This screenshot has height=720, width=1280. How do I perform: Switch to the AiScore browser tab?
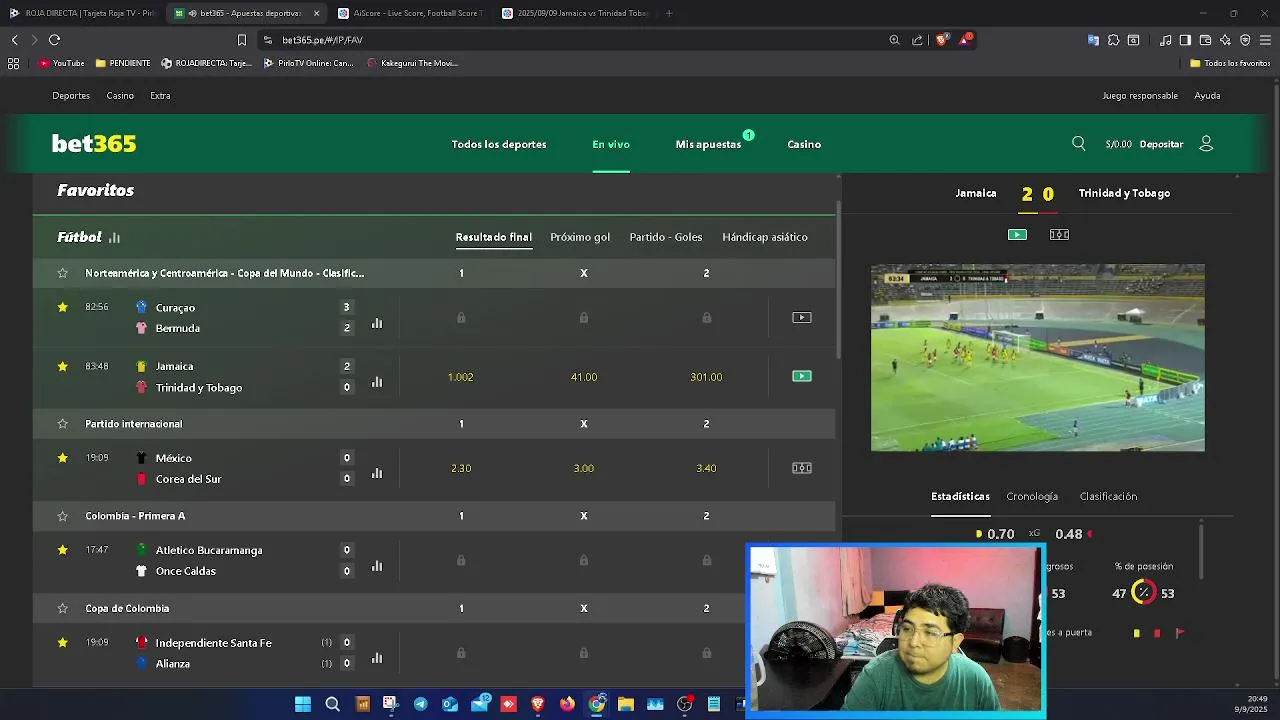coord(410,13)
